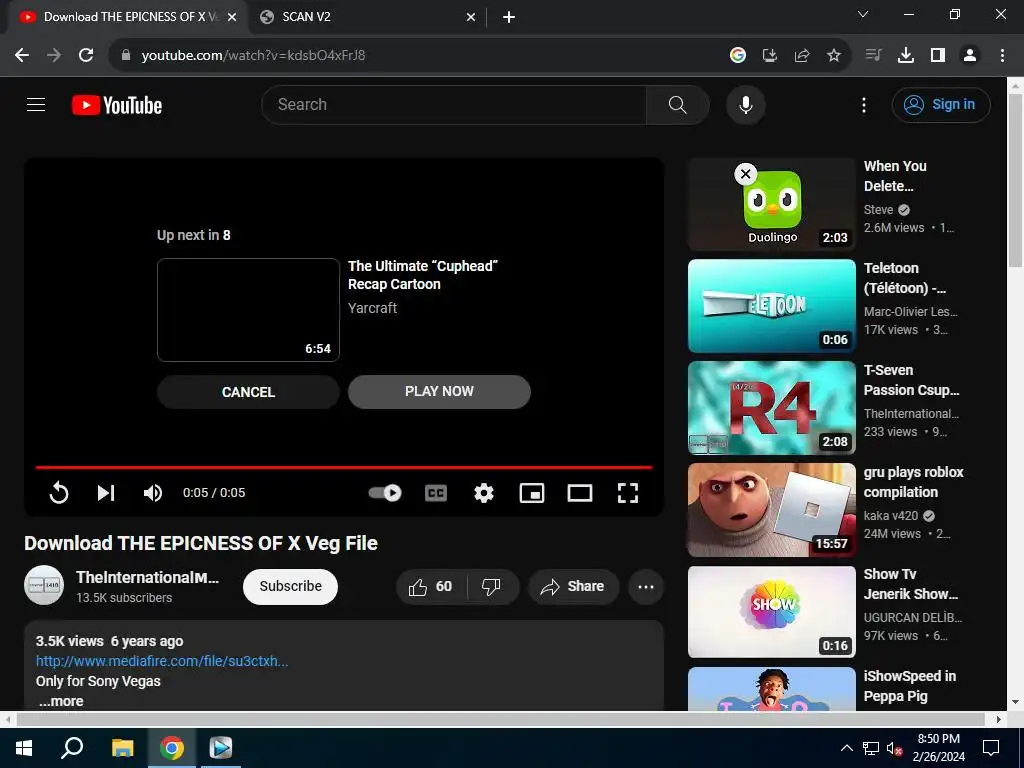
Task: Open the YouTube hamburger guide menu
Action: coord(36,104)
